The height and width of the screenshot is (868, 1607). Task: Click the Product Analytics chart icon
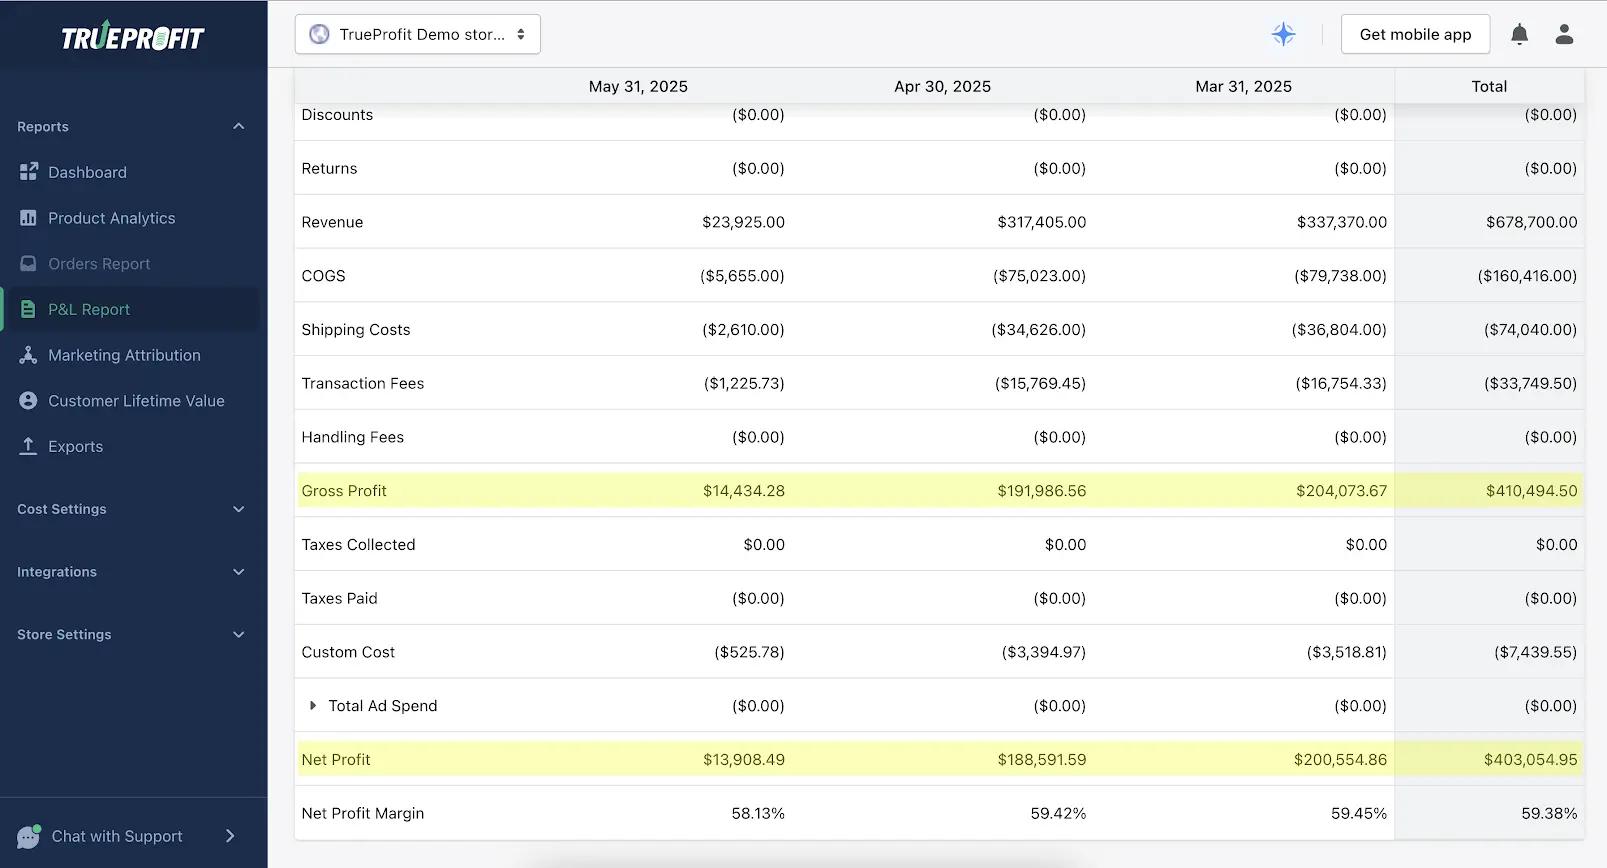click(28, 218)
